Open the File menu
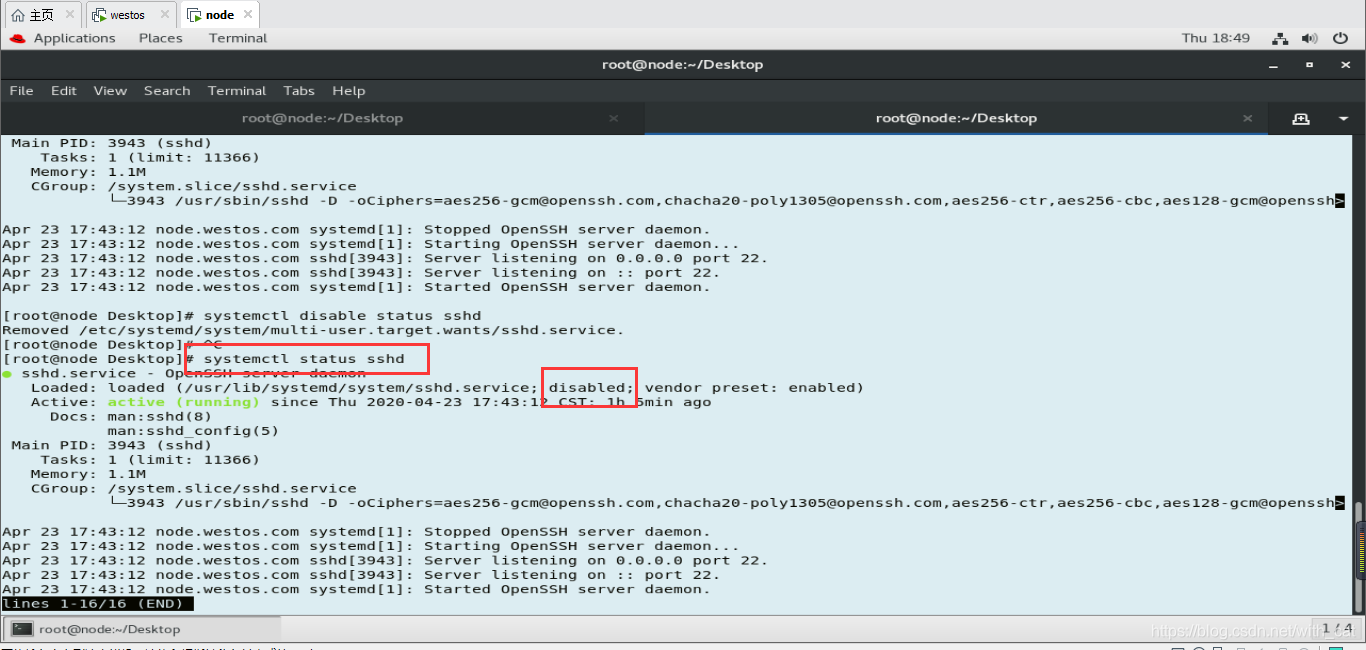 (21, 90)
